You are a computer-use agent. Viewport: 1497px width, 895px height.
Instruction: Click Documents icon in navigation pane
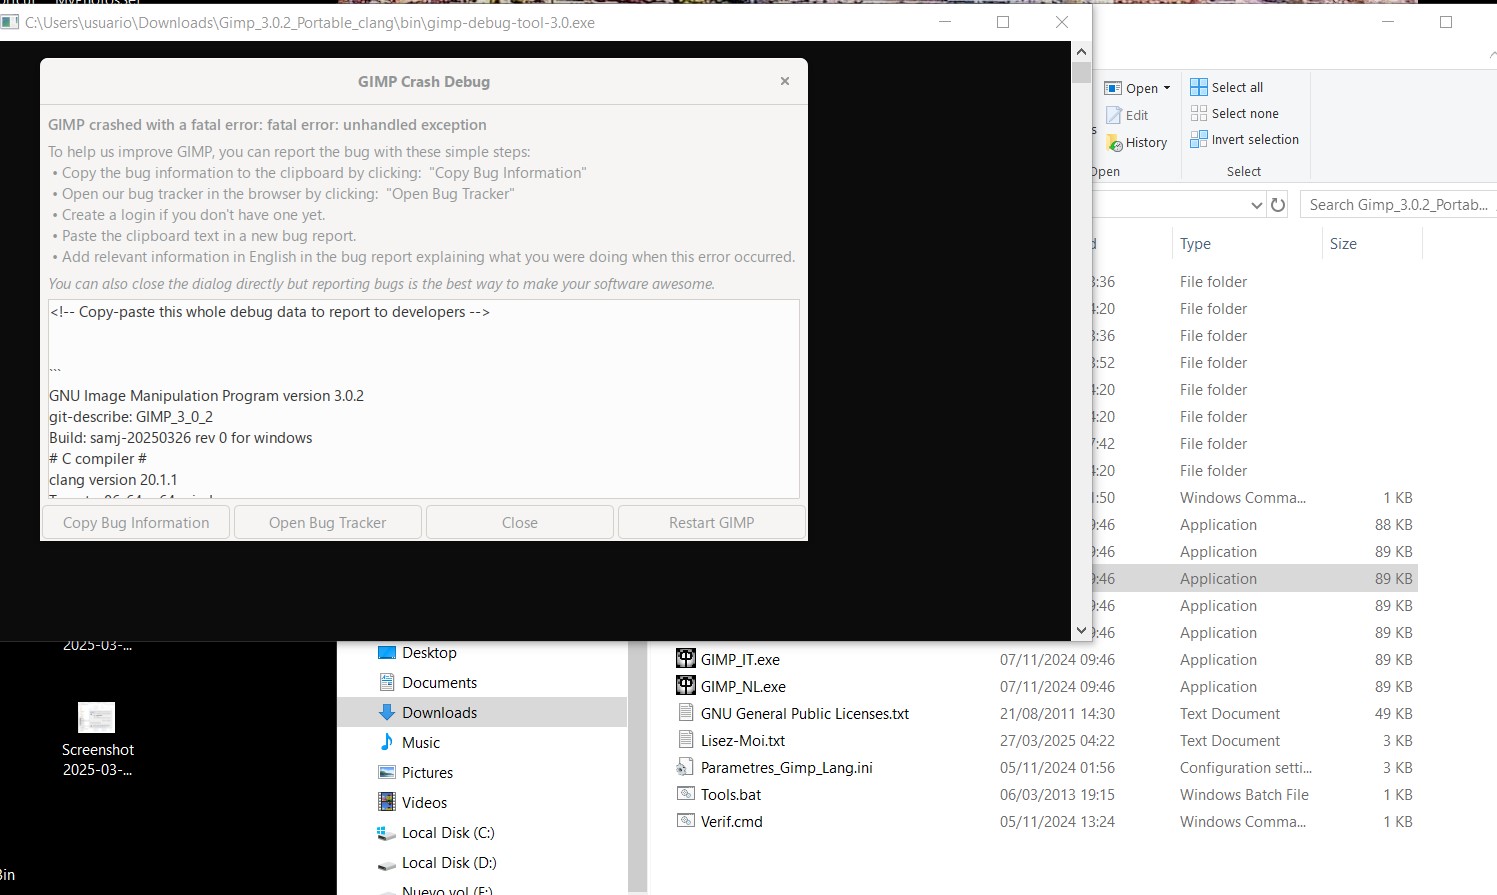click(x=387, y=682)
